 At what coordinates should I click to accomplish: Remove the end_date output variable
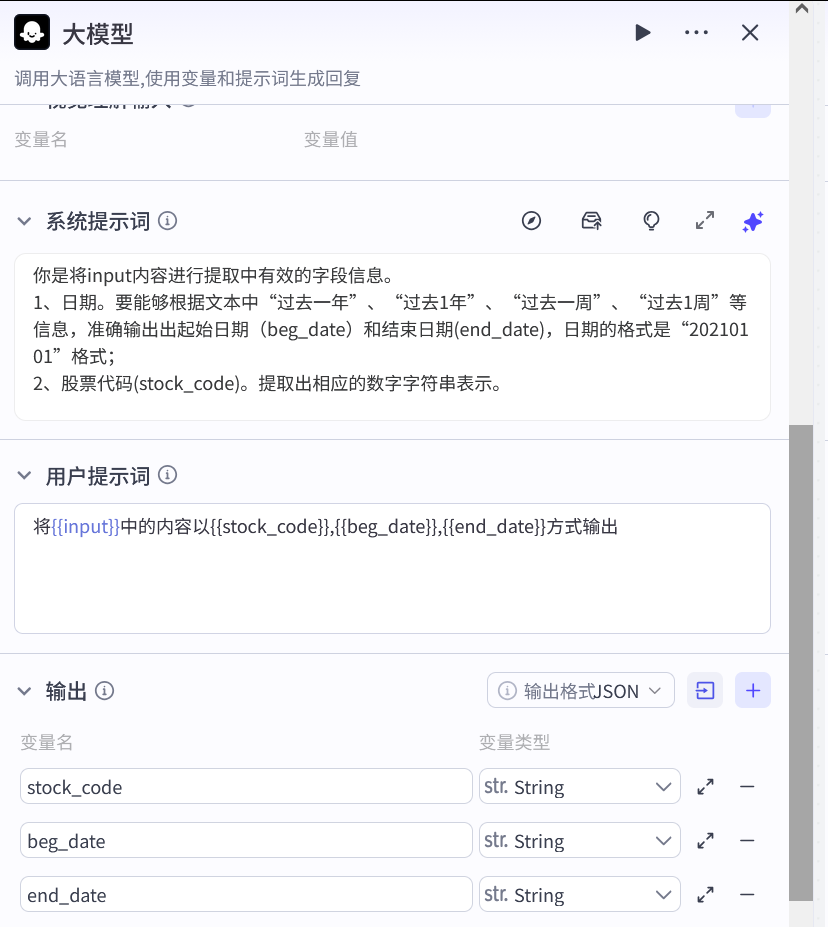point(747,894)
